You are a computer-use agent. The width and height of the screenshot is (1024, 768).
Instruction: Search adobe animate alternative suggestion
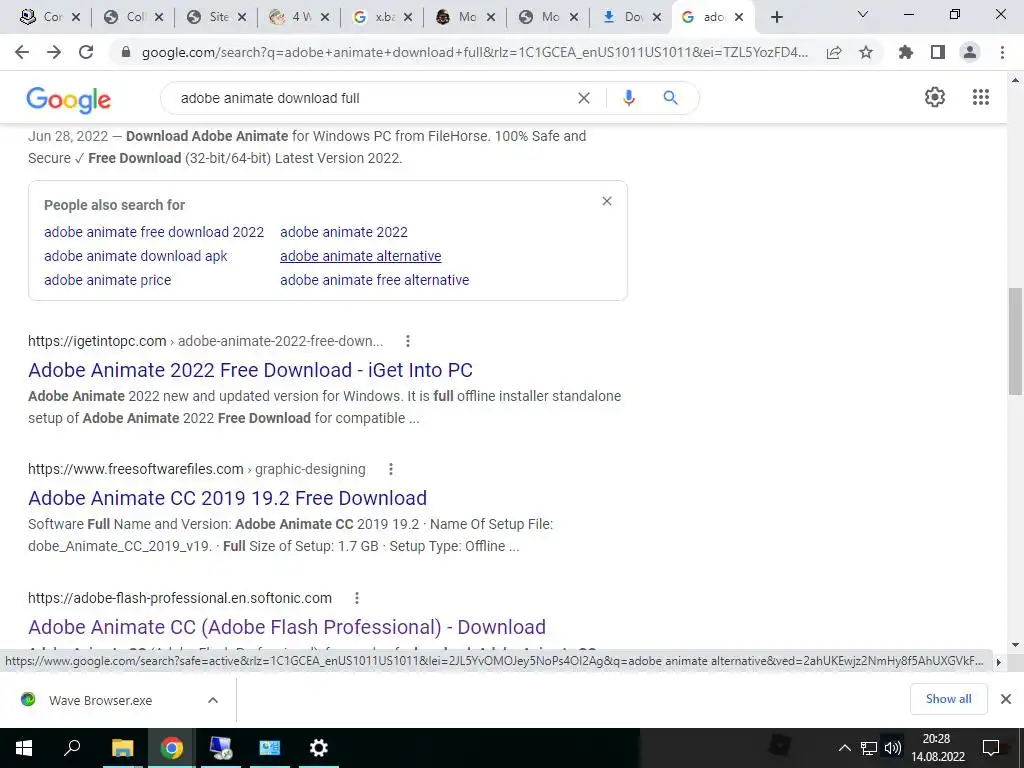(x=360, y=256)
